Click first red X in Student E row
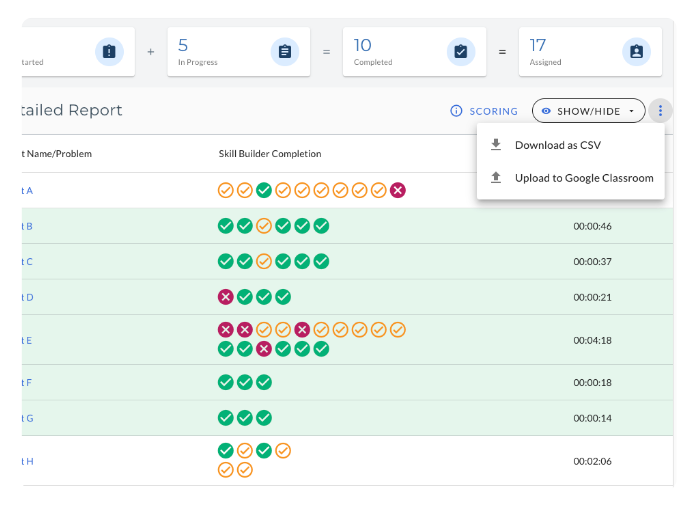Image resolution: width=698 pixels, height=508 pixels. (x=226, y=329)
